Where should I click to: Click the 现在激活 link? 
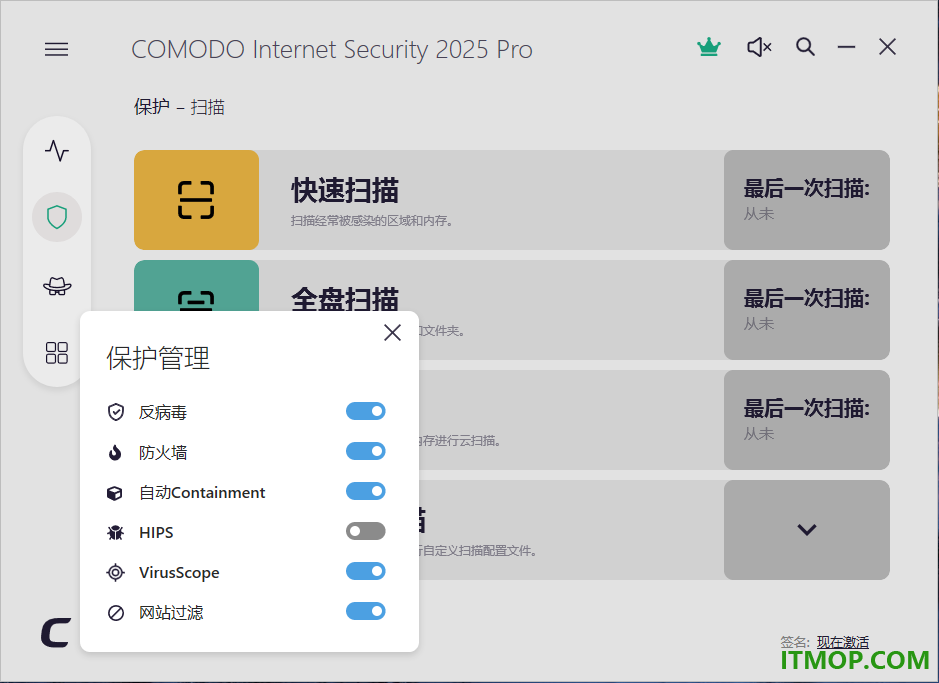click(843, 642)
